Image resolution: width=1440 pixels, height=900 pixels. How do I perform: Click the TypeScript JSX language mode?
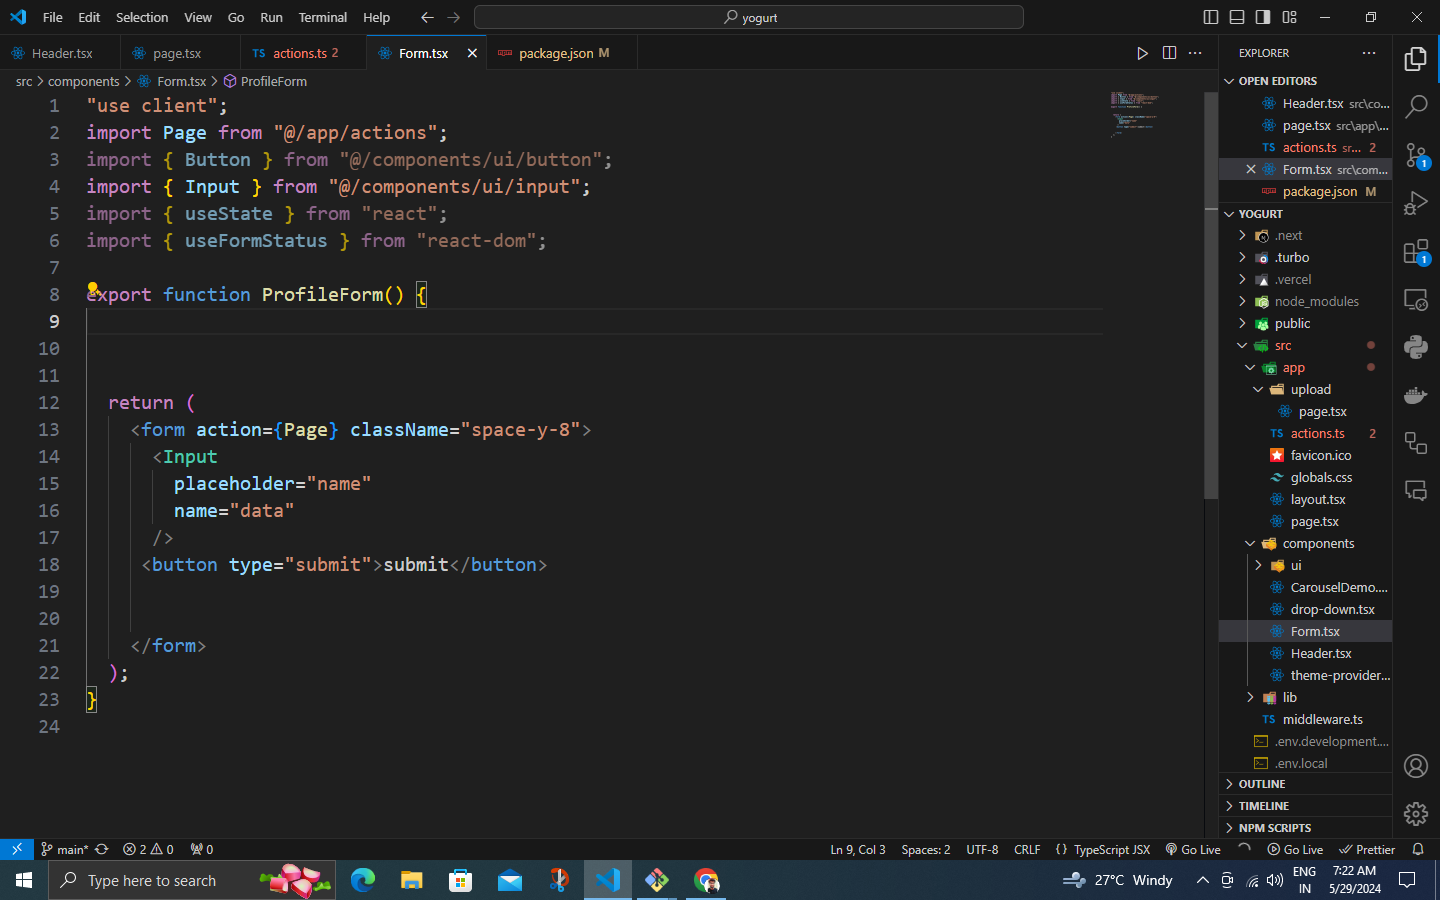pyautogui.click(x=1111, y=849)
